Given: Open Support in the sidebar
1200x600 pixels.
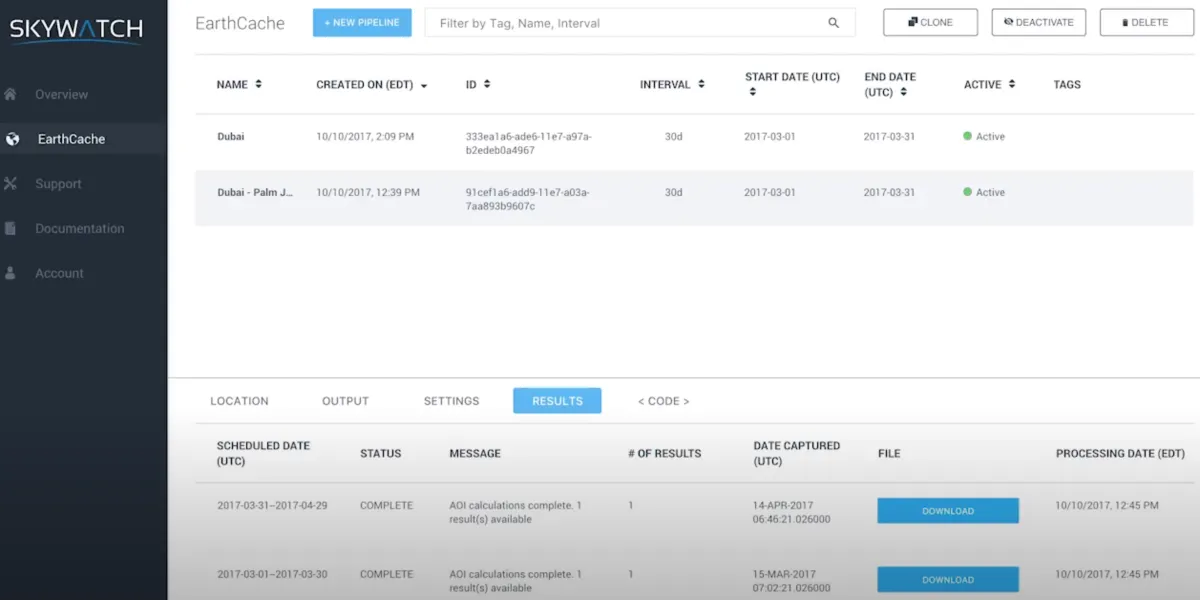Looking at the screenshot, I should [58, 184].
